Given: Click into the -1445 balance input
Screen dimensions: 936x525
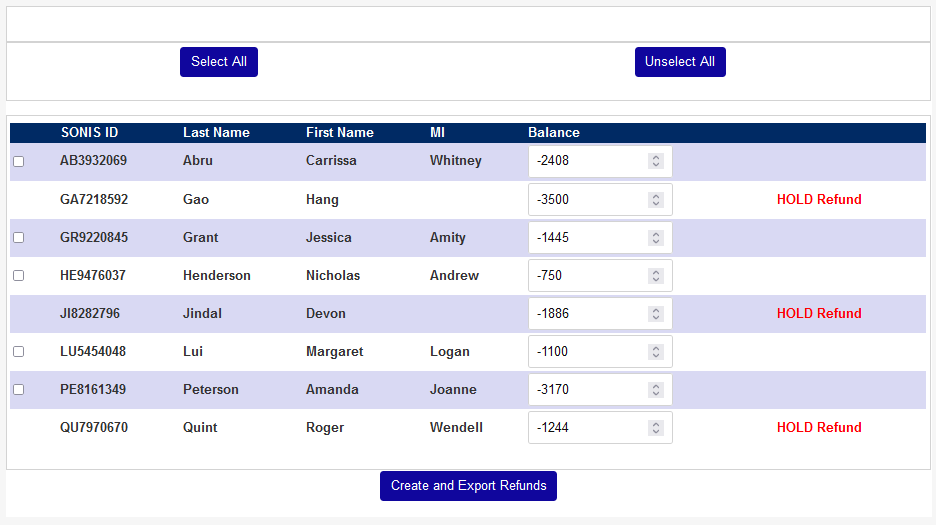Looking at the screenshot, I should pos(600,238).
